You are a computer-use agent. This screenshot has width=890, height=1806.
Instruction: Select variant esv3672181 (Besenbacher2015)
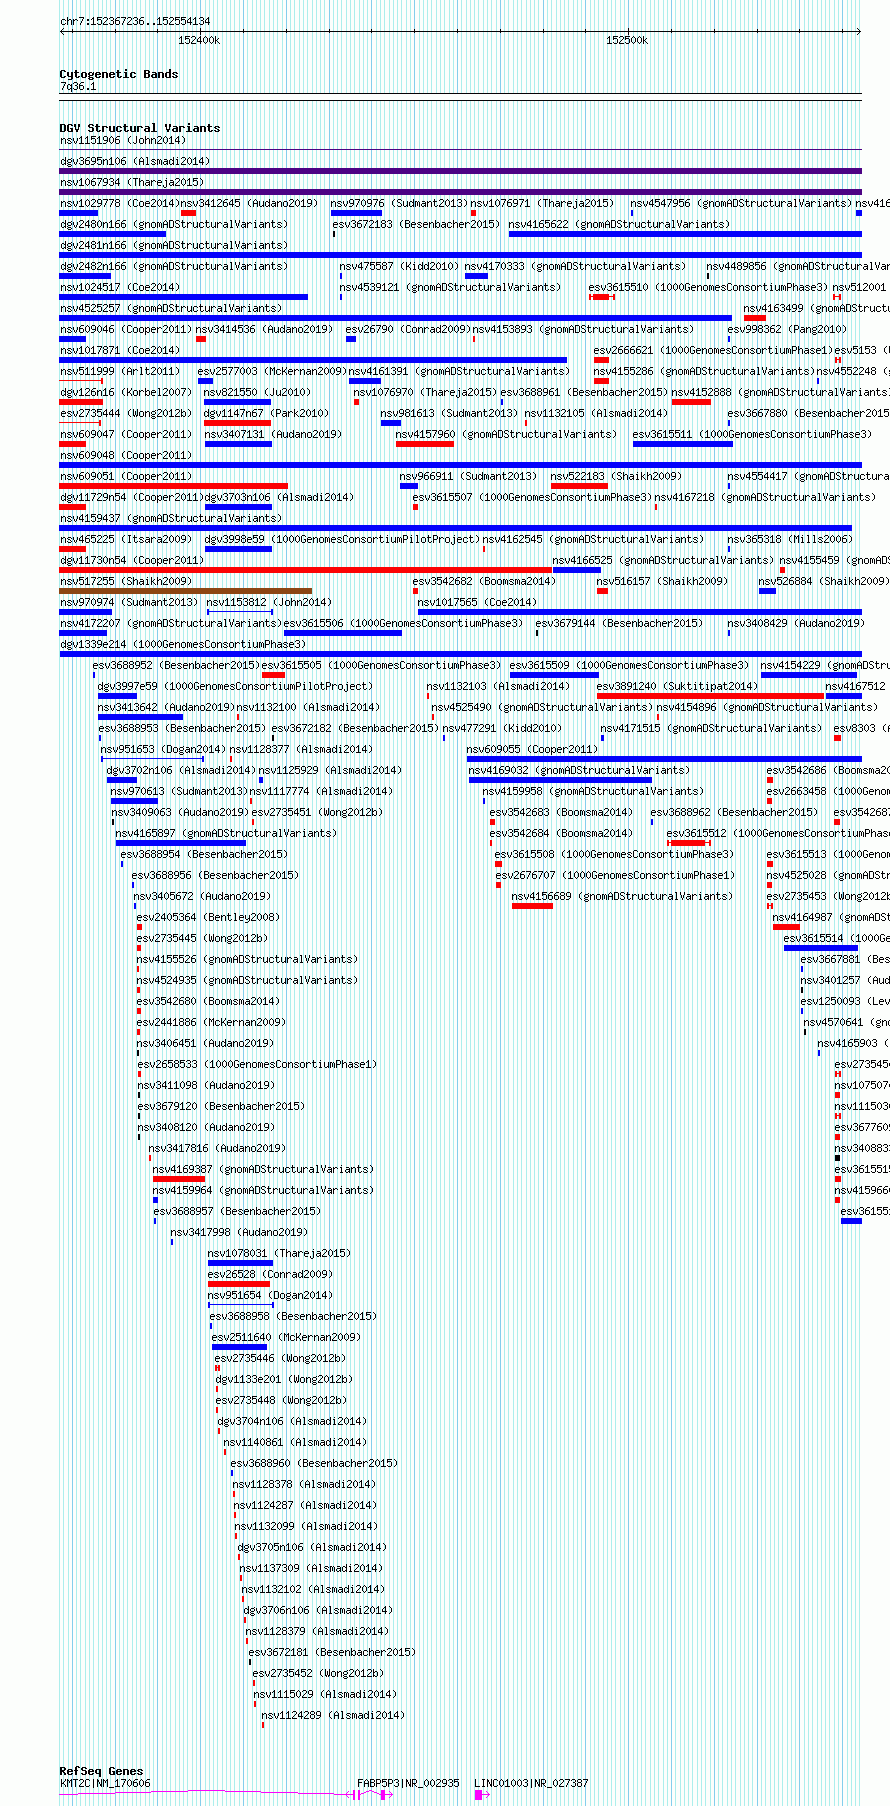coord(332,1653)
